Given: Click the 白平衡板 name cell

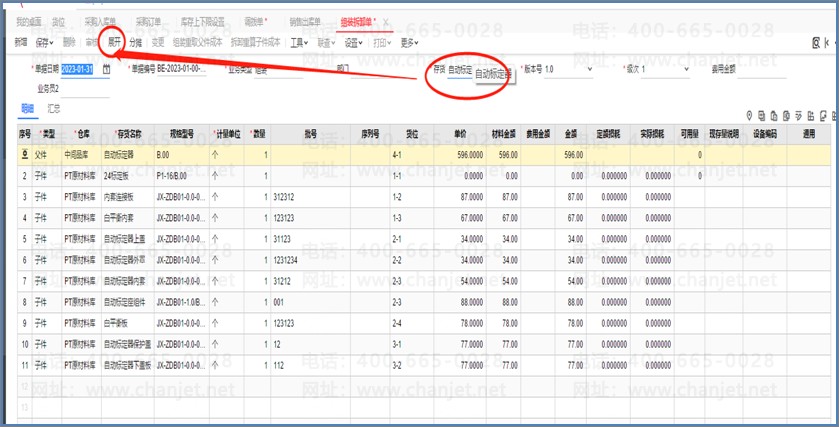Looking at the screenshot, I should [128, 323].
